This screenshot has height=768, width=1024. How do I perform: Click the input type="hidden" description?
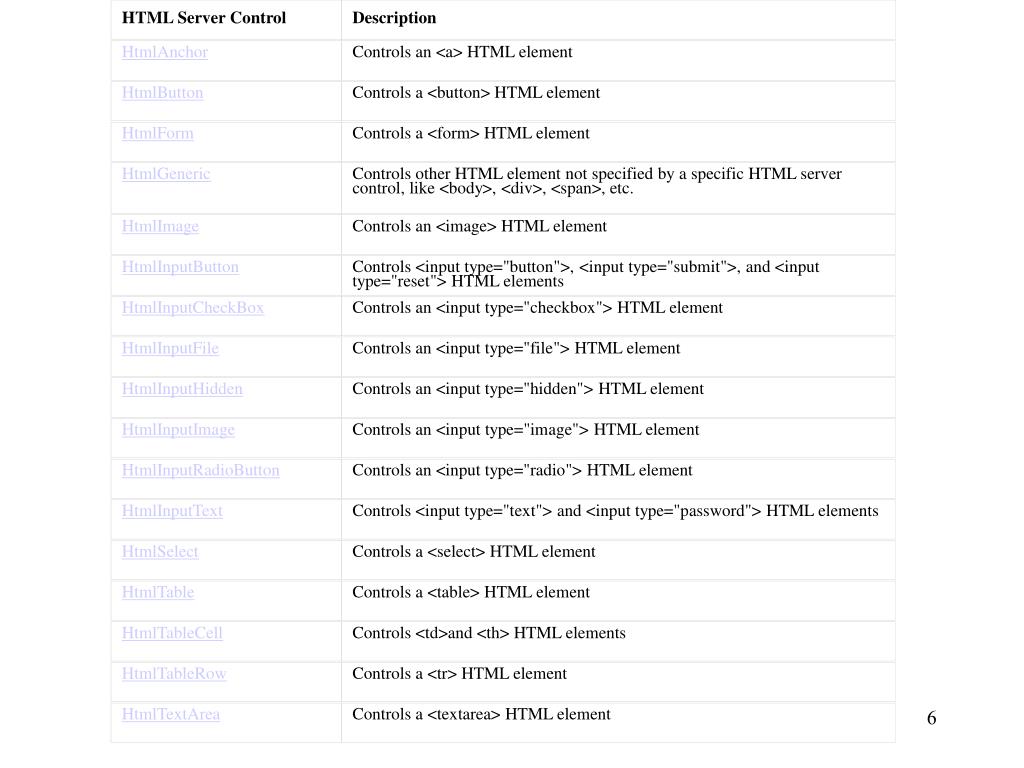528,389
